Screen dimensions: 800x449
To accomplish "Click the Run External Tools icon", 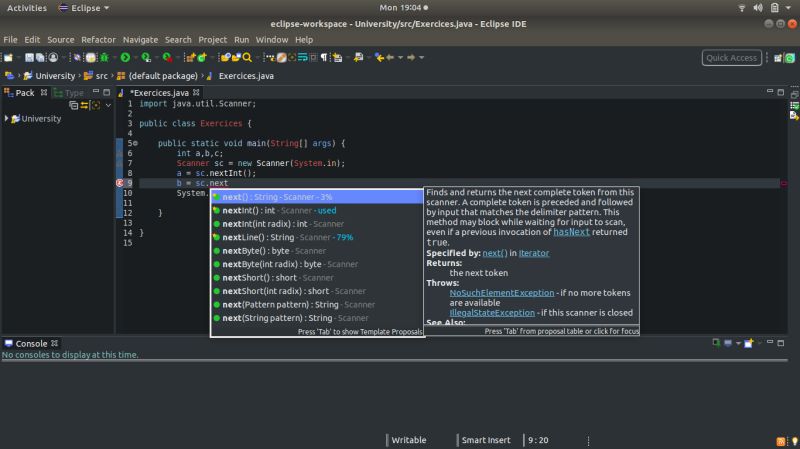I will pos(167,58).
